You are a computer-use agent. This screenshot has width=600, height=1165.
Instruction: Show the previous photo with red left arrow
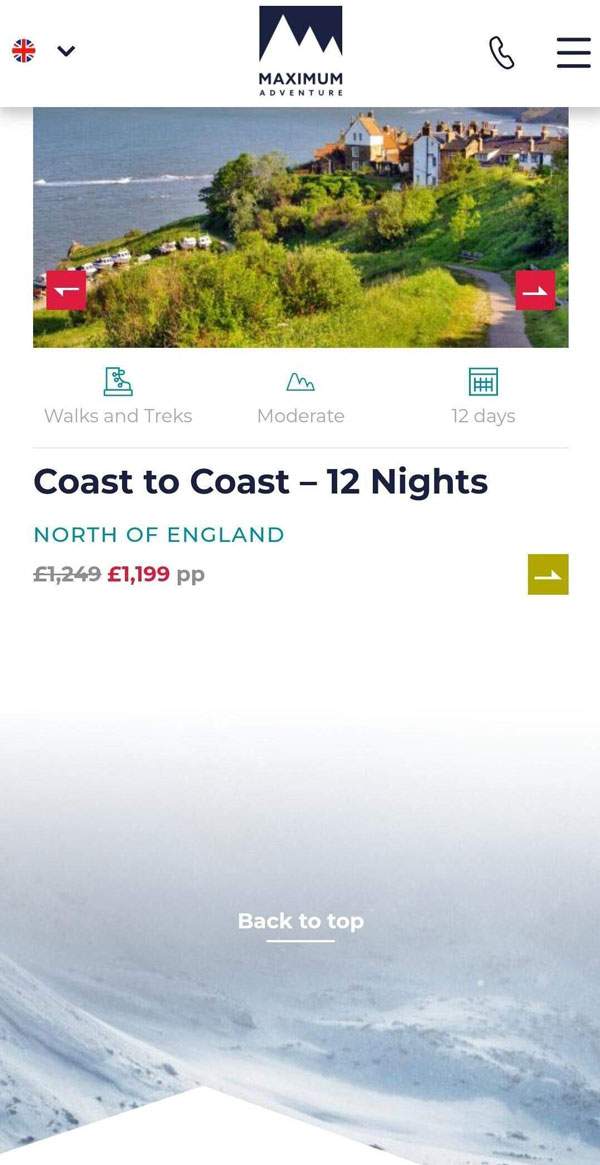66,290
